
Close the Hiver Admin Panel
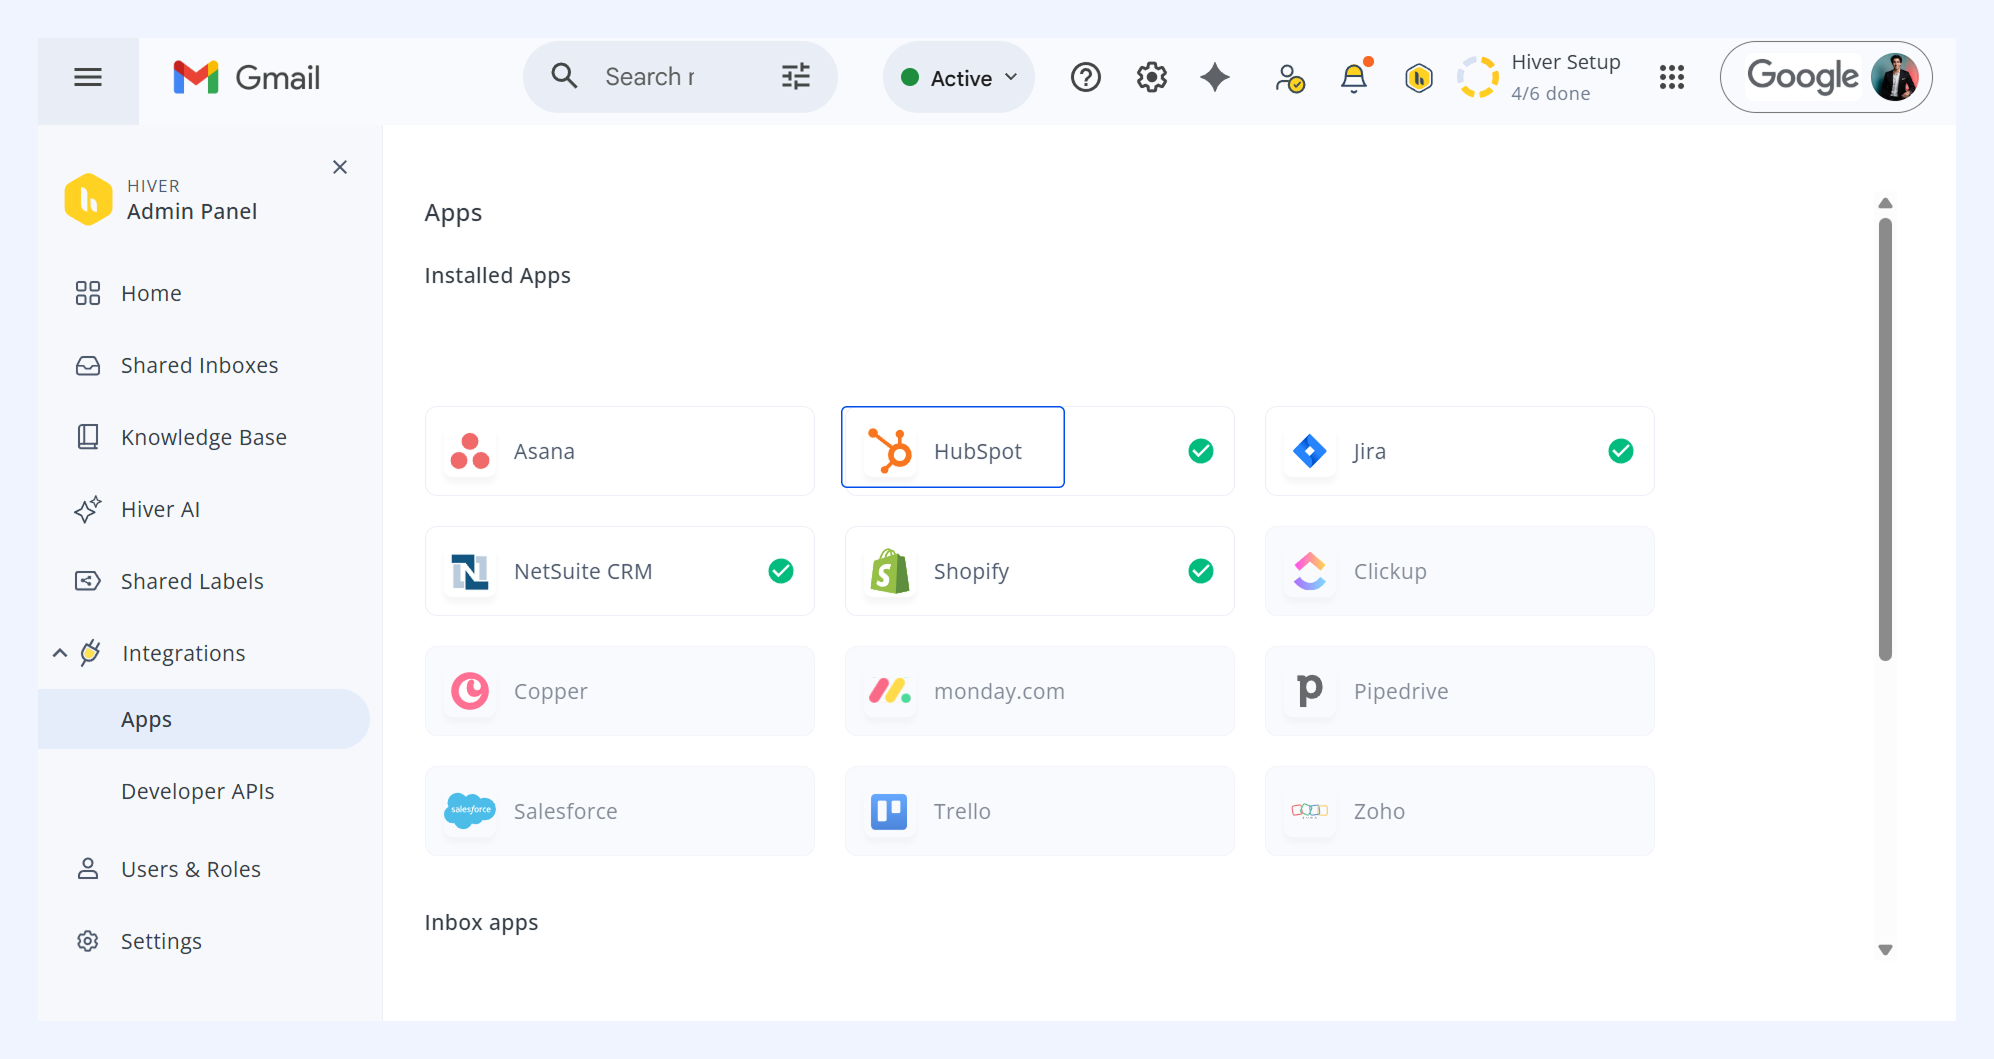(x=340, y=167)
